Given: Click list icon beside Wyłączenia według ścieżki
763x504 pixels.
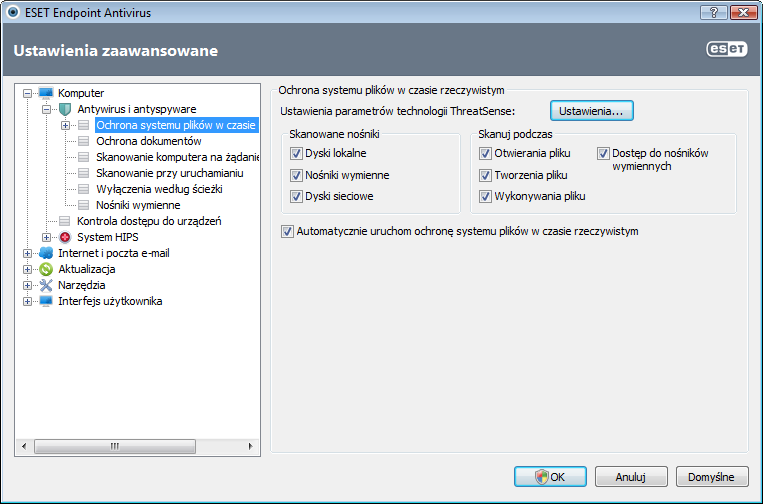Looking at the screenshot, I should pos(84,189).
